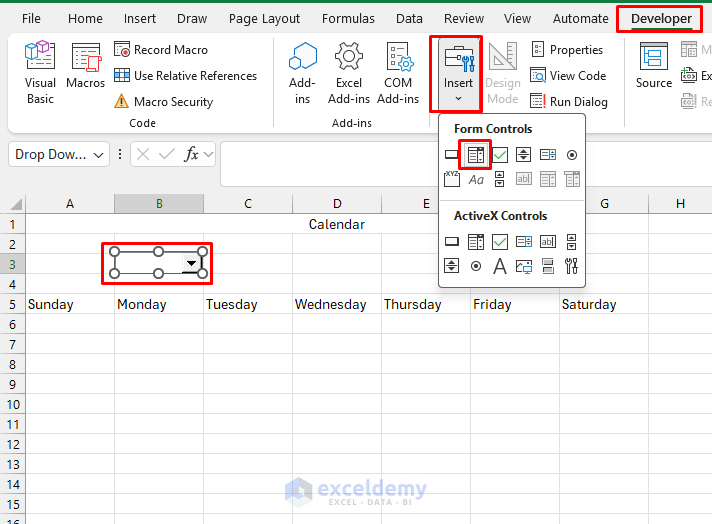712x524 pixels.
Task: Click Run Dialog
Action: tap(569, 102)
